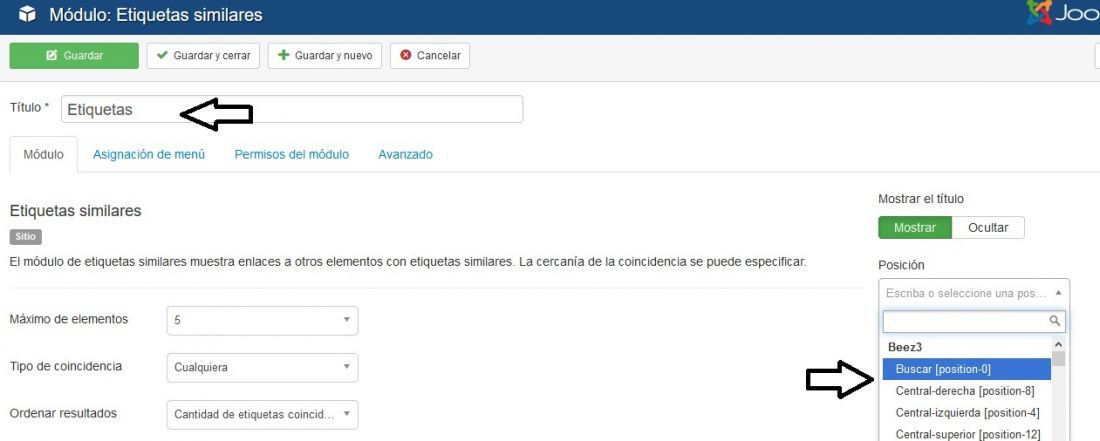Click Guardar y cerrar button

click(x=203, y=56)
